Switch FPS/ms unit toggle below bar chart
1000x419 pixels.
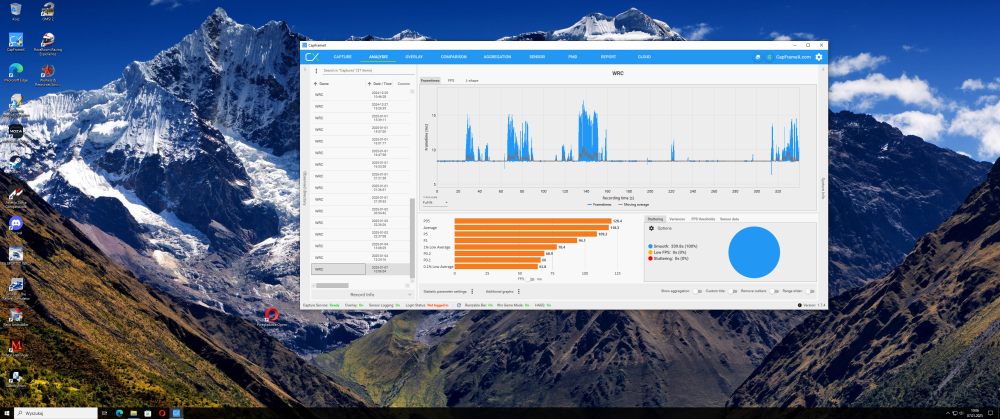pyautogui.click(x=531, y=279)
